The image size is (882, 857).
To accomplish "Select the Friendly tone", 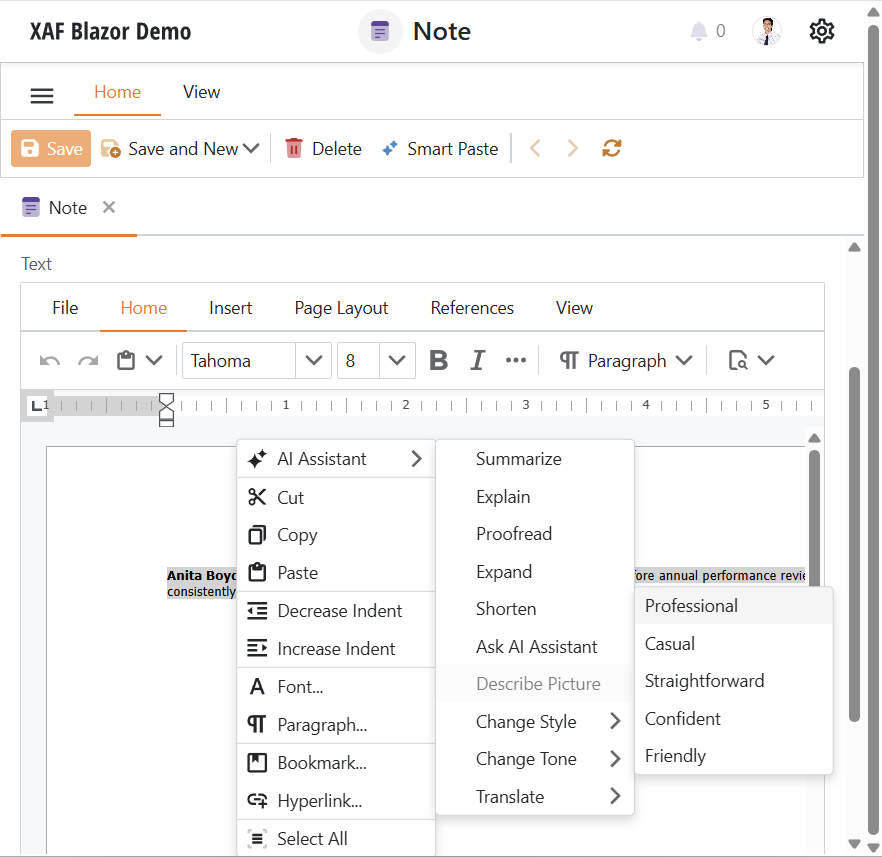I will click(x=734, y=756).
